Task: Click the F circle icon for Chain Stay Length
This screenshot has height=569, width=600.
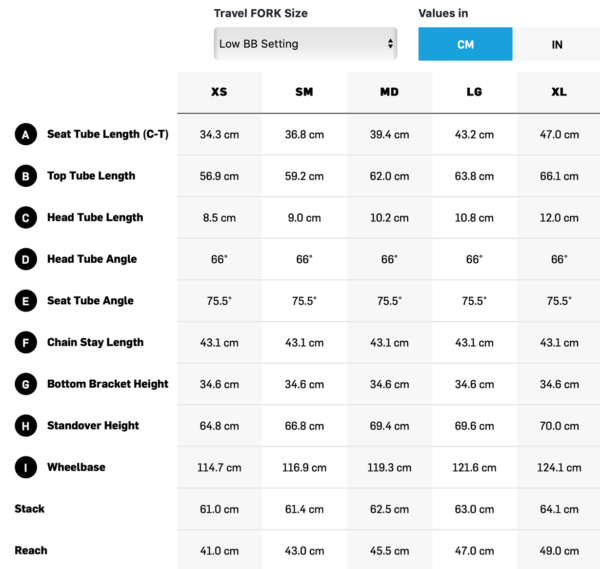Action: coord(25,343)
